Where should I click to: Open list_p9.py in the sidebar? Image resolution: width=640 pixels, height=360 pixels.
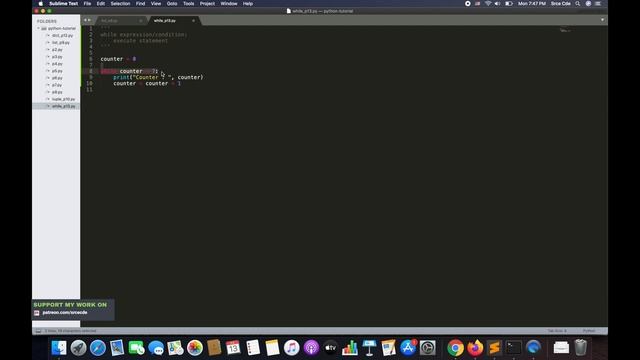point(60,42)
